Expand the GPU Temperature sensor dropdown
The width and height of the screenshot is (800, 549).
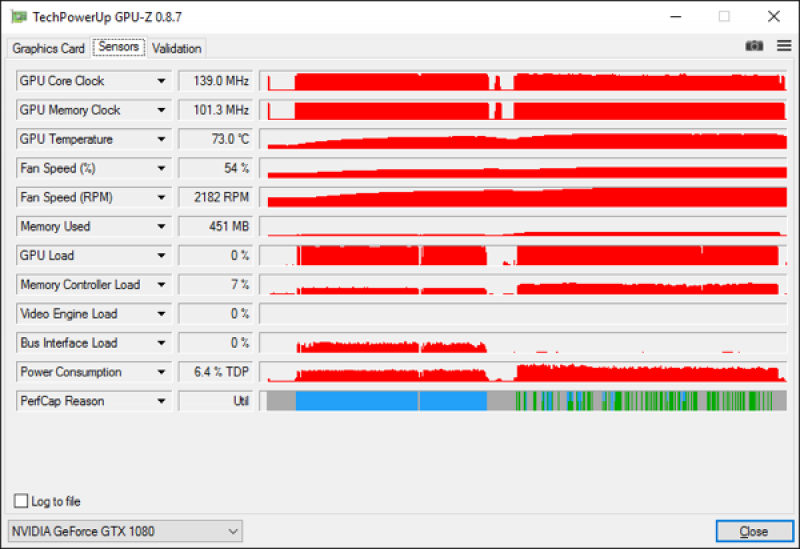click(161, 139)
